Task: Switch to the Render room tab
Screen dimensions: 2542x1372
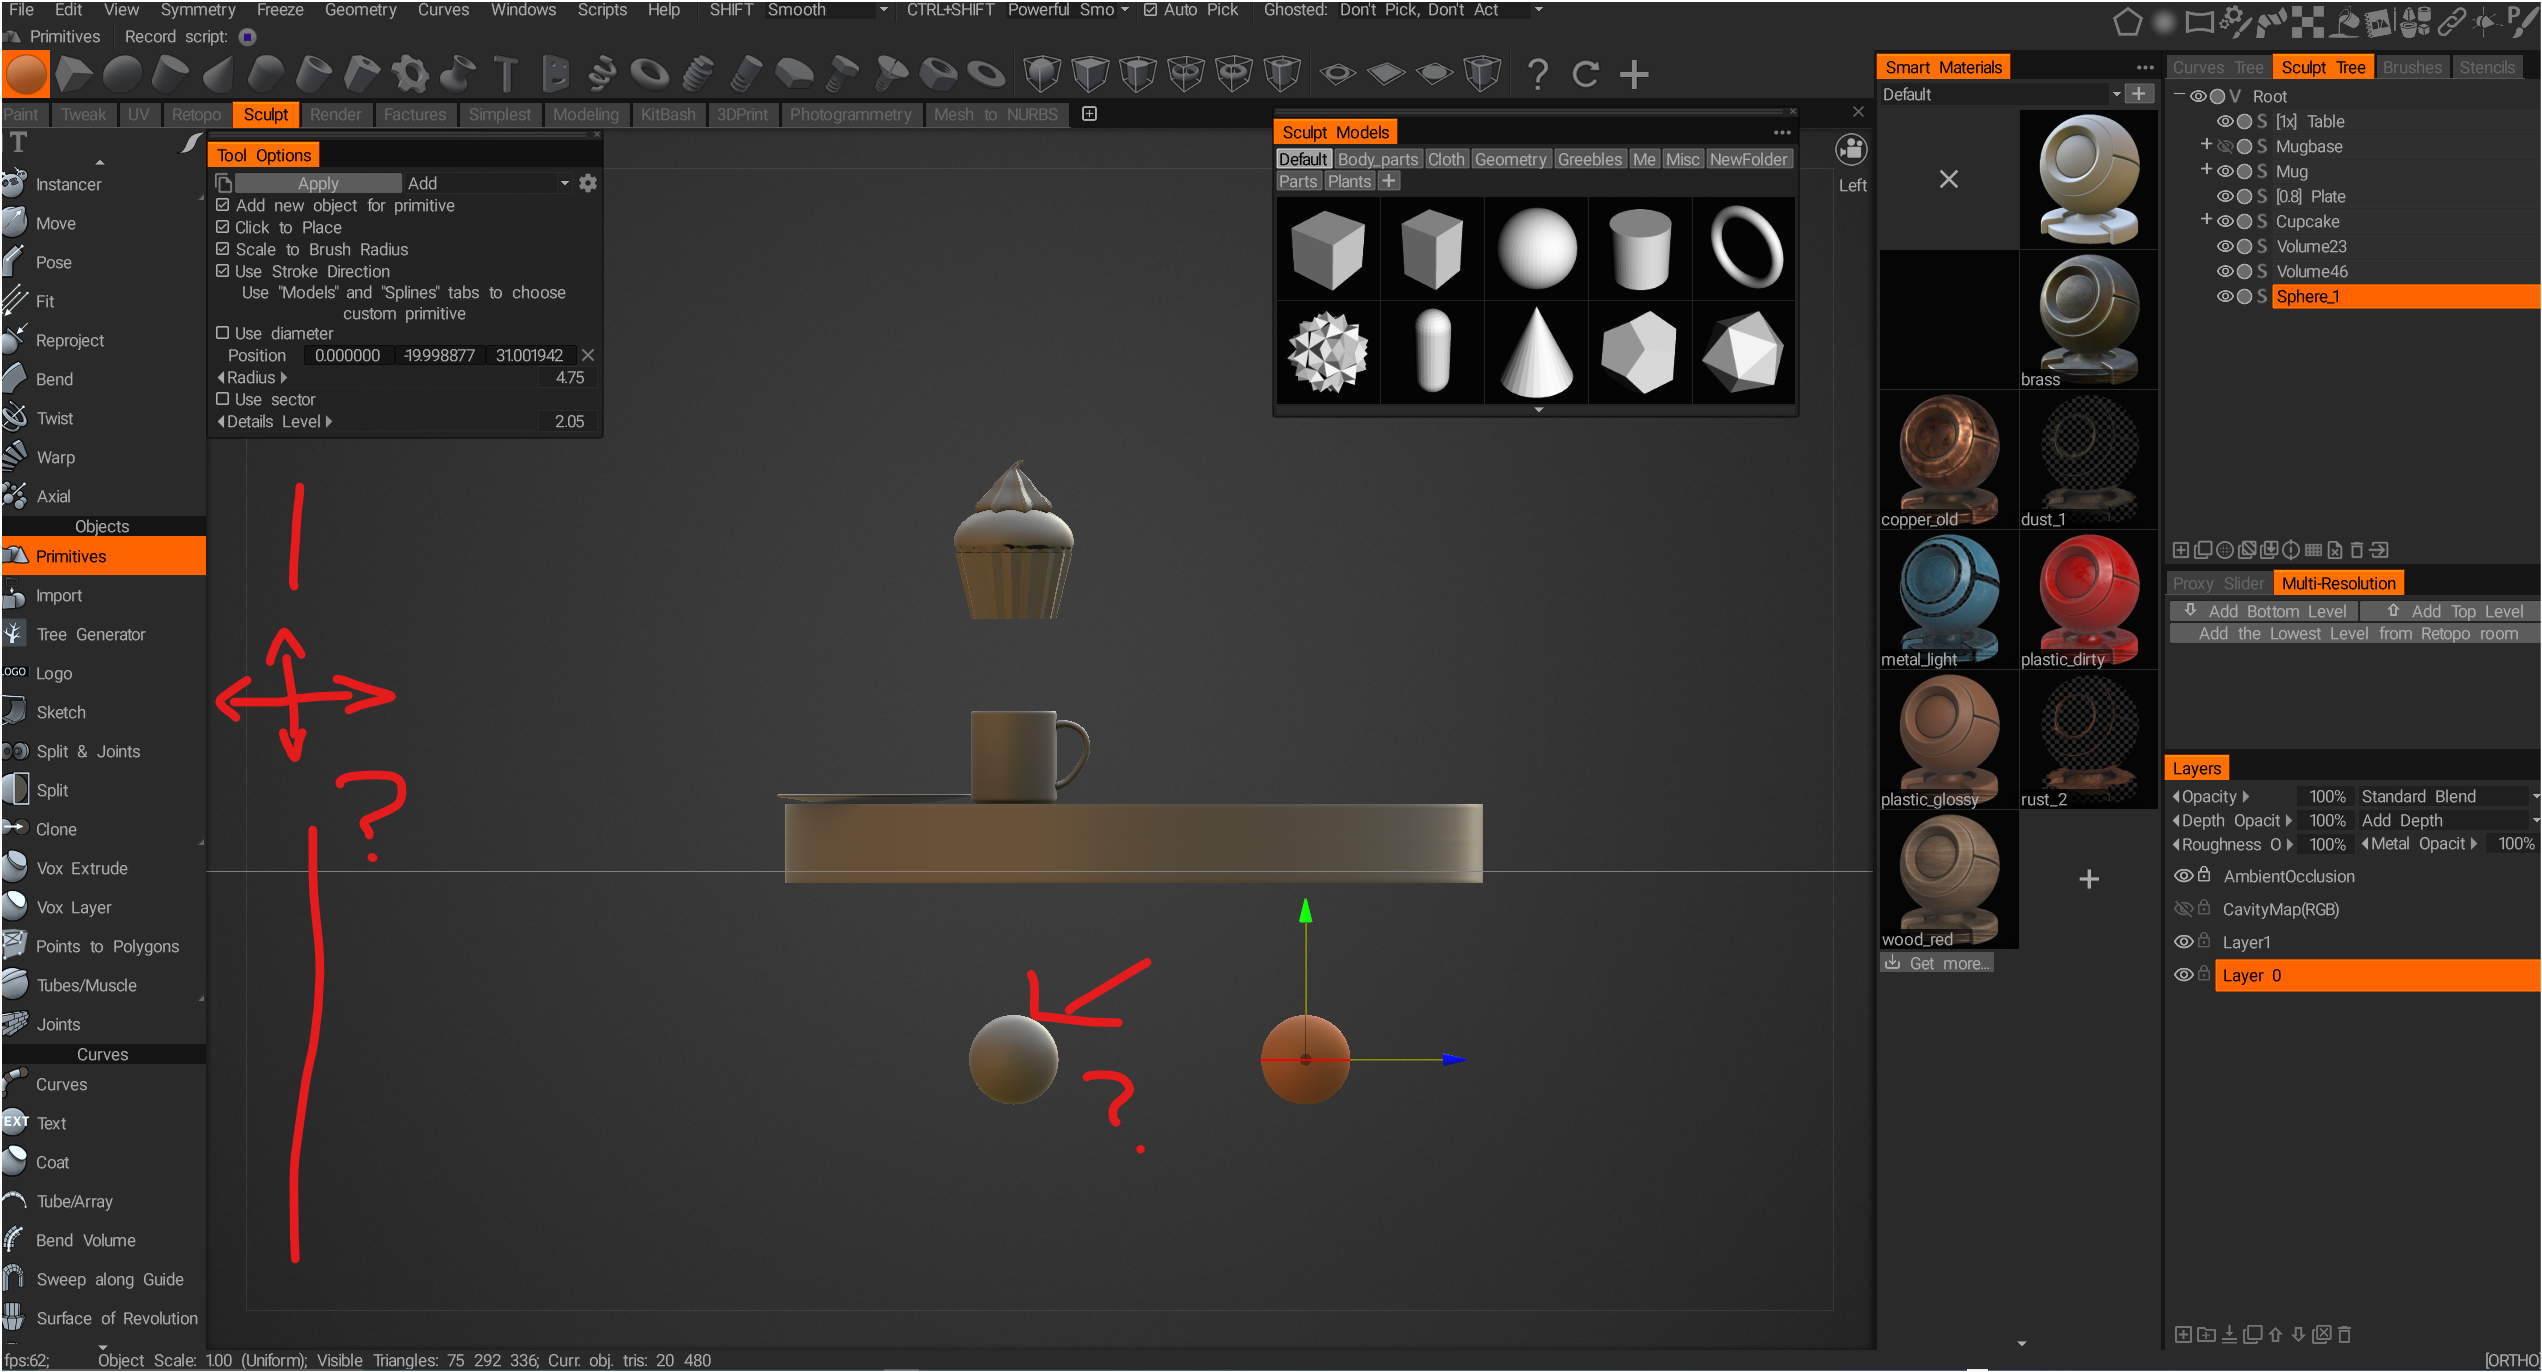Action: tap(335, 114)
